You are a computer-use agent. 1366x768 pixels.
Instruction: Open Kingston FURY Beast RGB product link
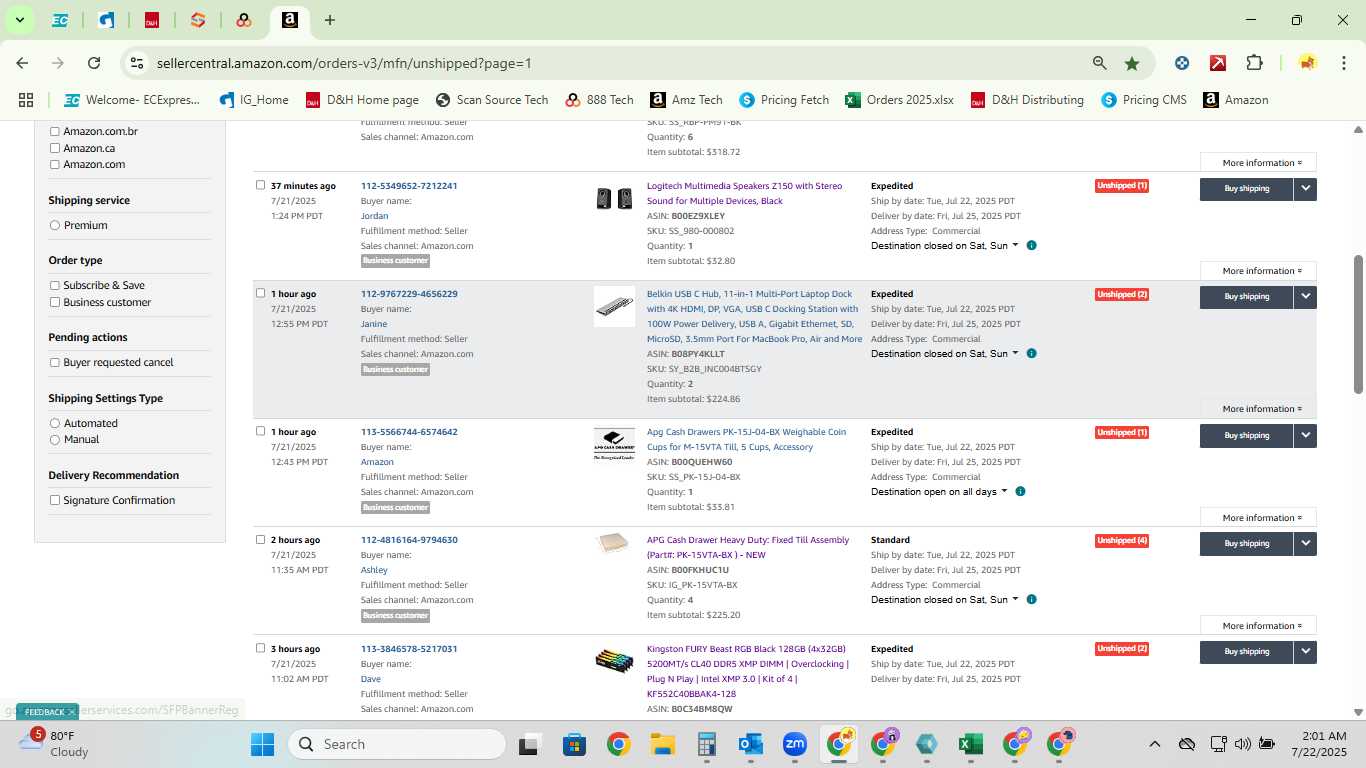click(747, 671)
